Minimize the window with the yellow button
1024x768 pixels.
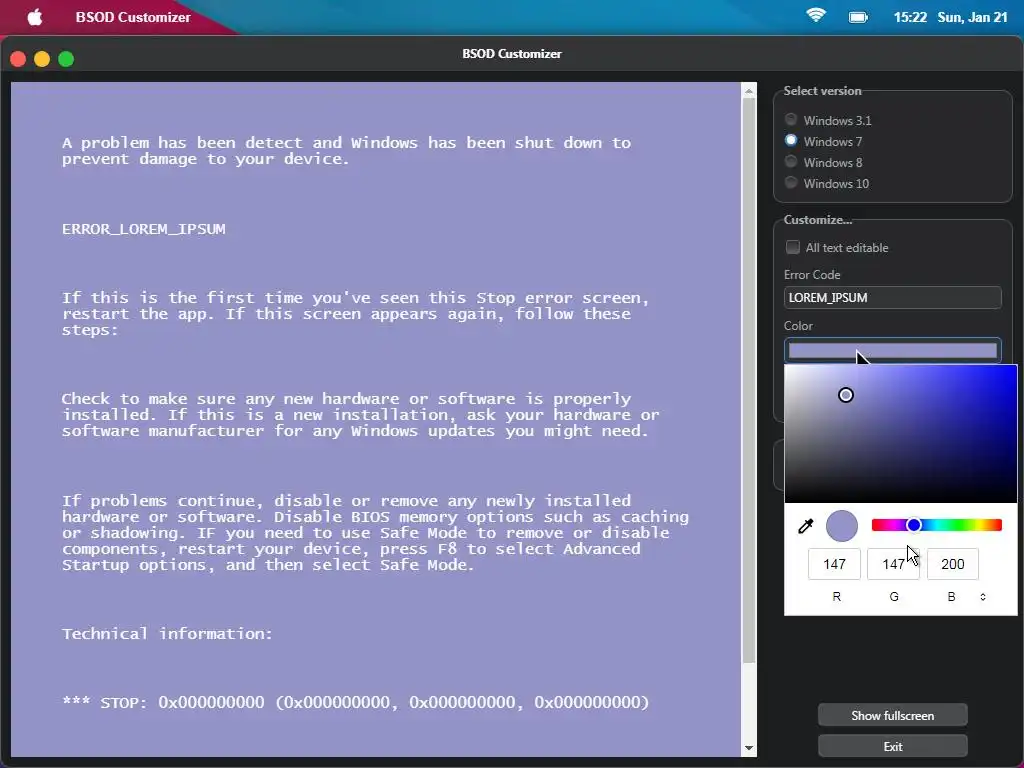pyautogui.click(x=42, y=59)
